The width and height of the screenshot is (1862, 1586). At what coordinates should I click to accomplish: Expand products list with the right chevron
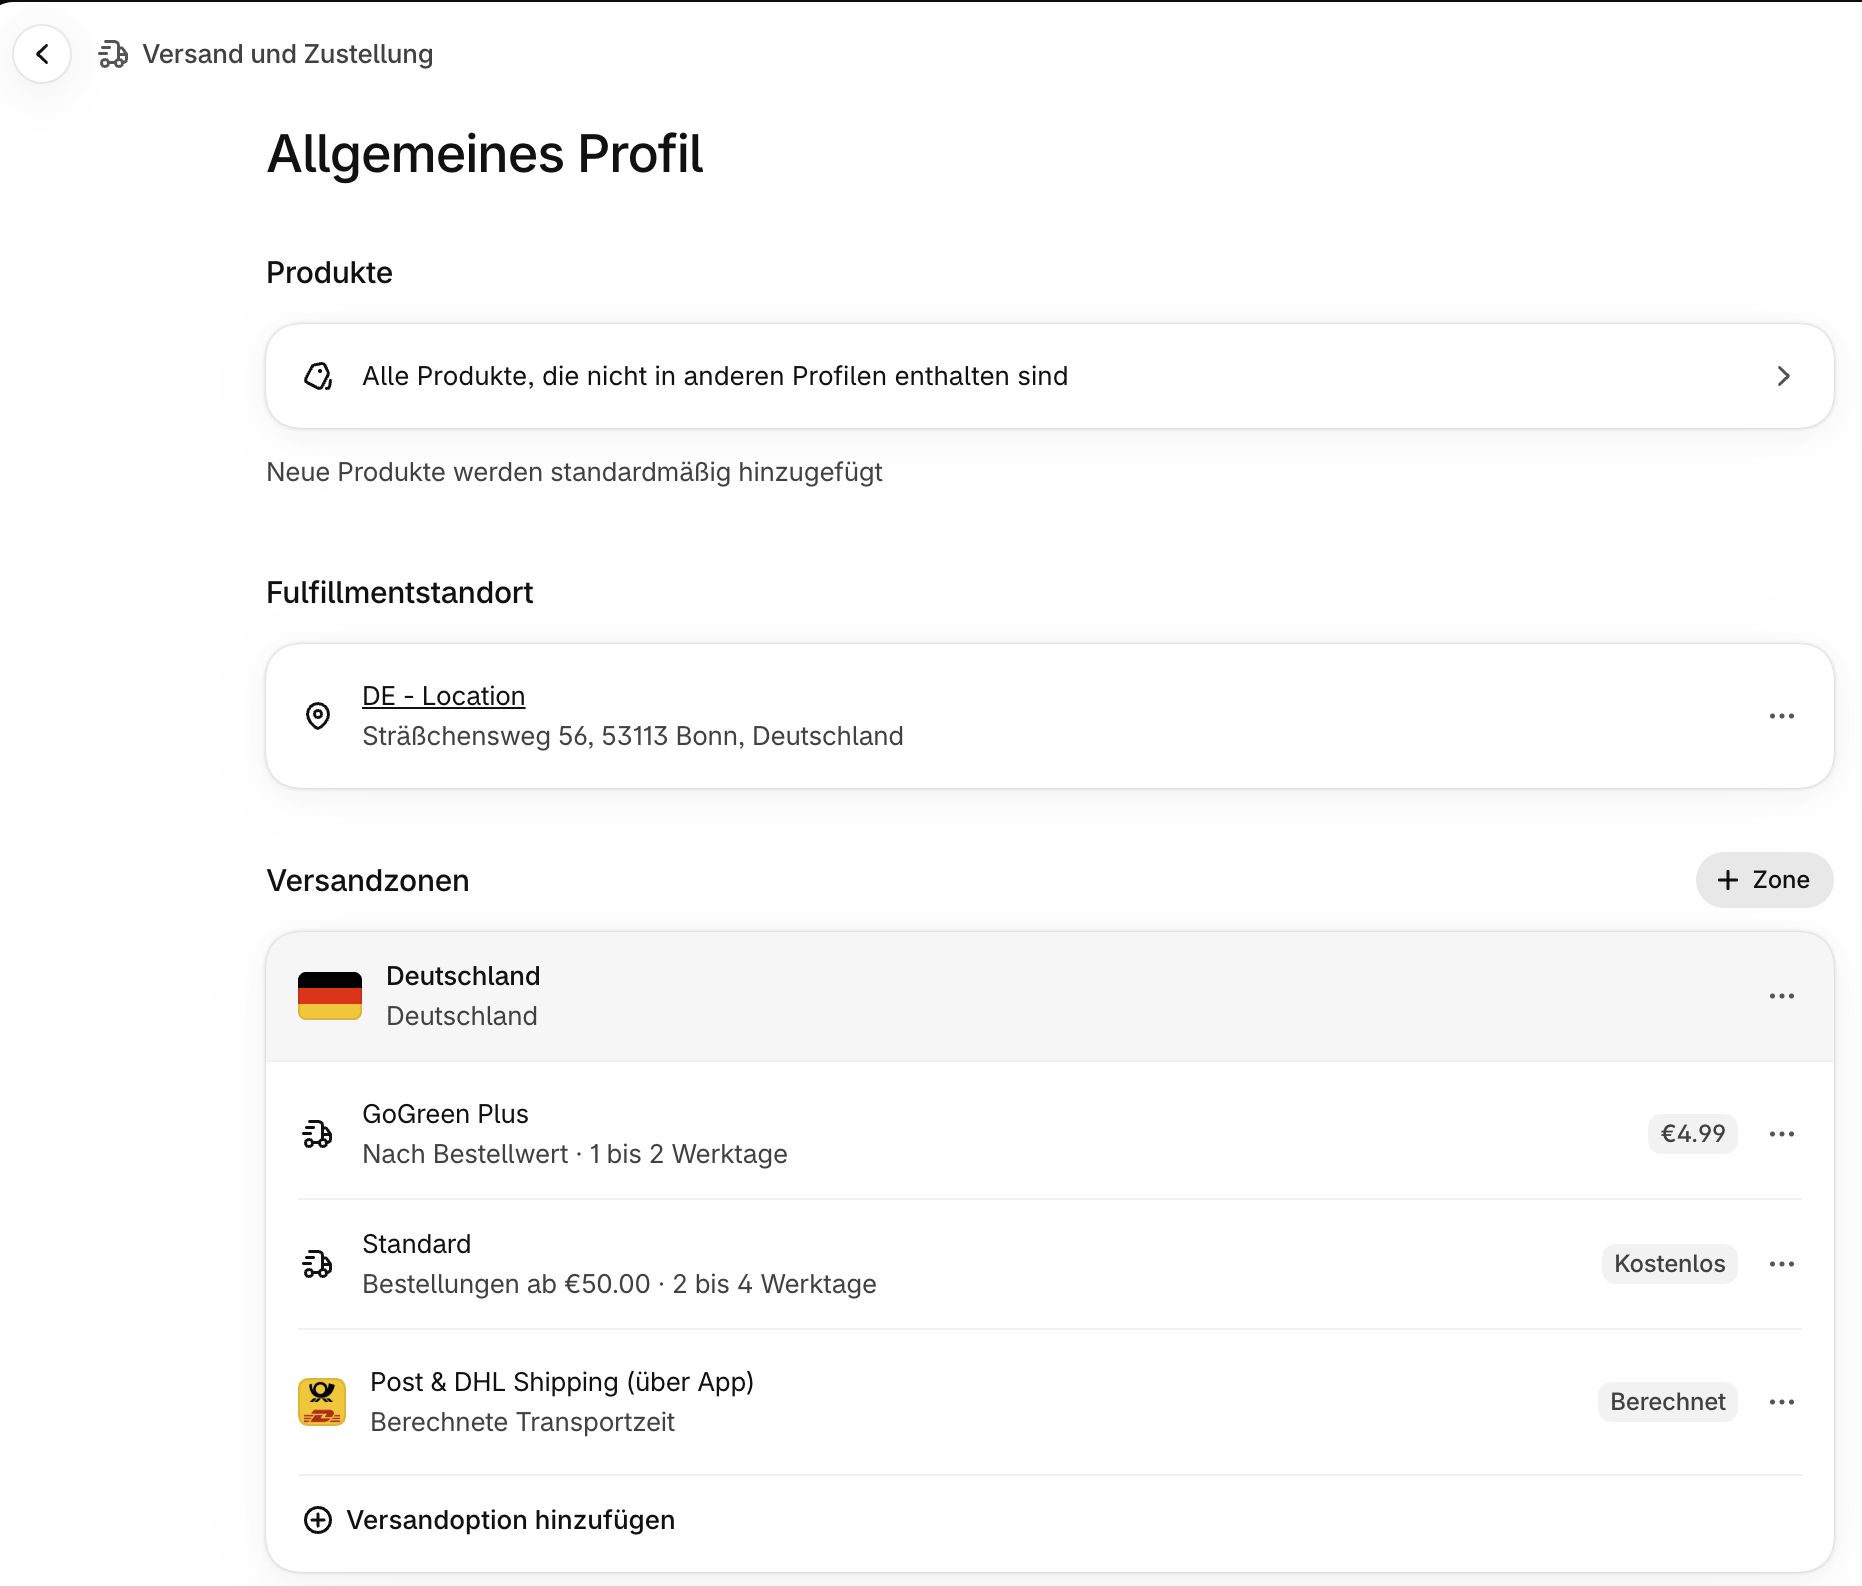point(1783,376)
